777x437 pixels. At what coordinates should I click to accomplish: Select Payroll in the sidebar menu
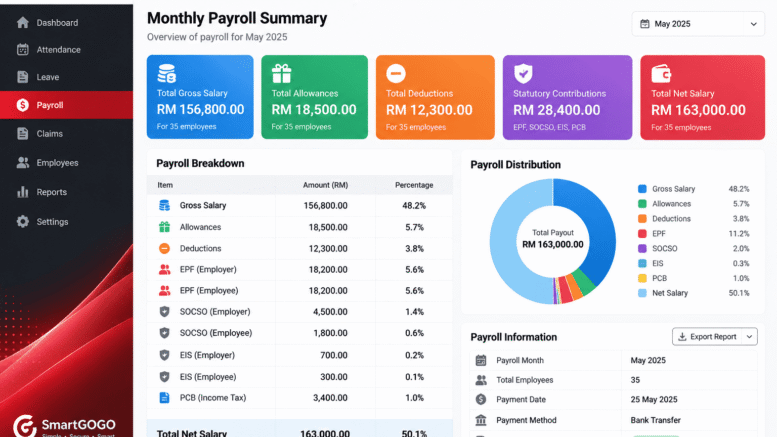click(66, 105)
